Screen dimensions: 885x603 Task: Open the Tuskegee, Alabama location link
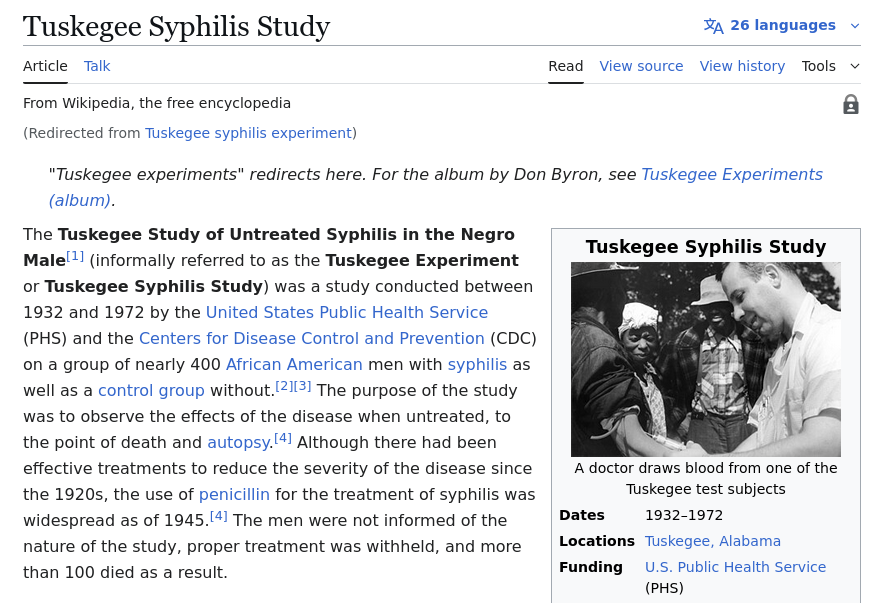(x=713, y=541)
